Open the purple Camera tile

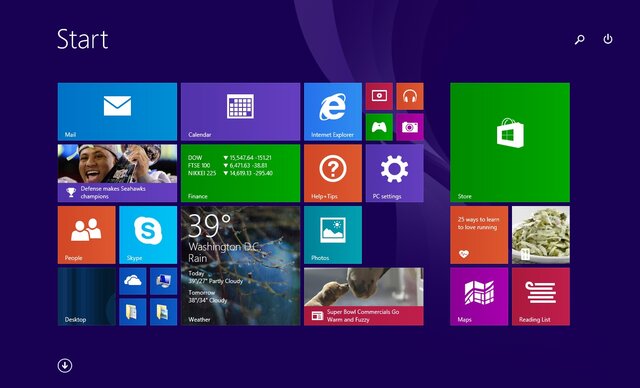coord(410,127)
